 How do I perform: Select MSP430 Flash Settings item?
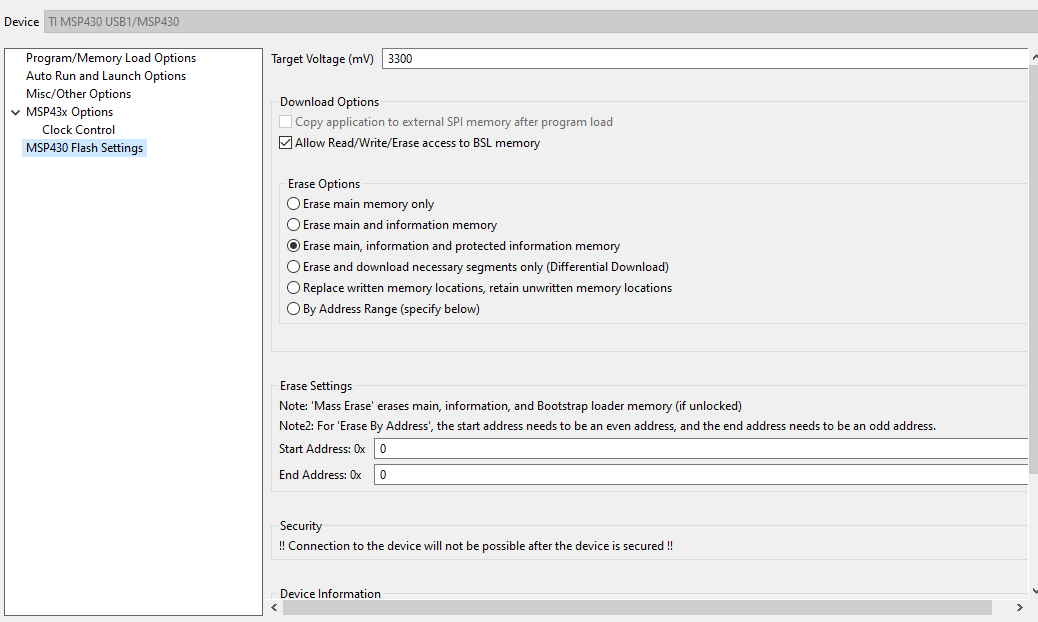click(84, 148)
